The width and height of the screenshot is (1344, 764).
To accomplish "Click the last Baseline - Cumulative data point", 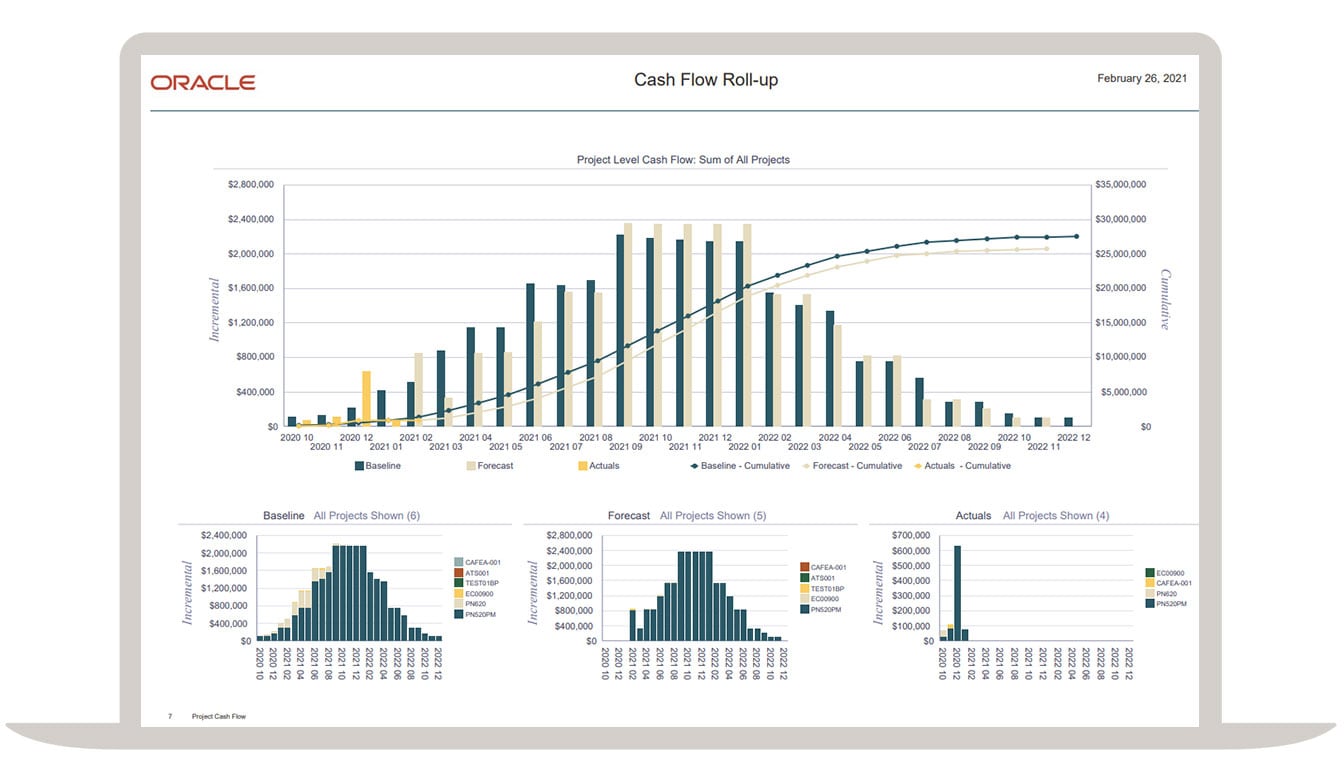I will tap(1077, 236).
